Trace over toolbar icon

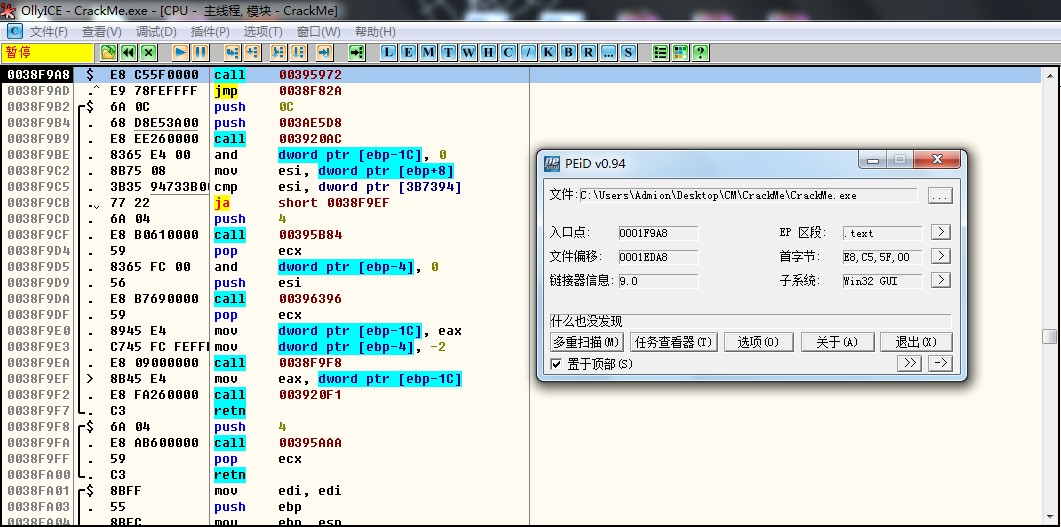tap(298, 53)
